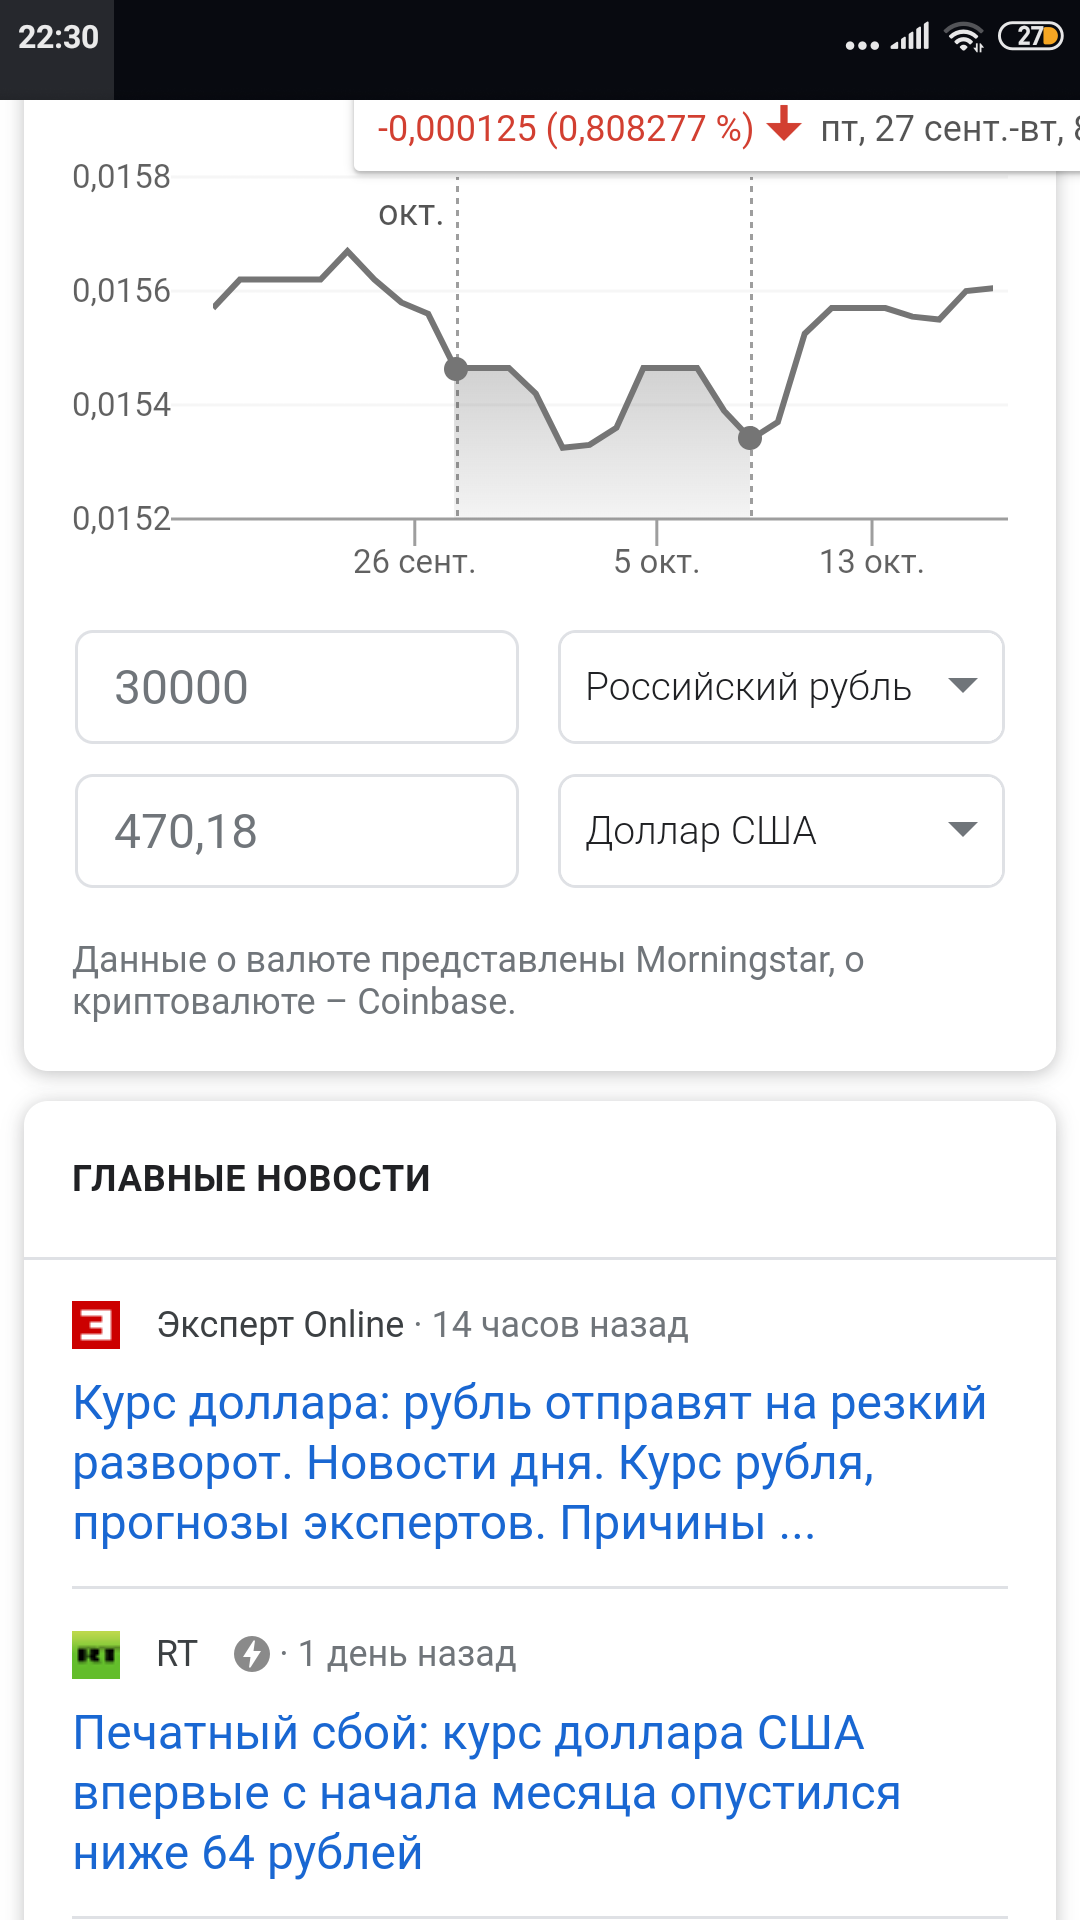1080x1920 pixels.
Task: Tap the clock showing 22:30
Action: pos(58,38)
